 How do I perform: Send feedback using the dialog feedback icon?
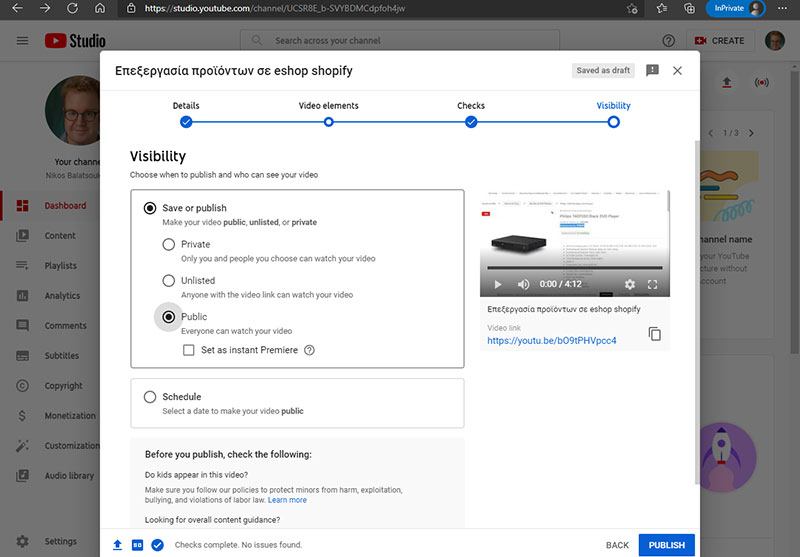pos(652,70)
